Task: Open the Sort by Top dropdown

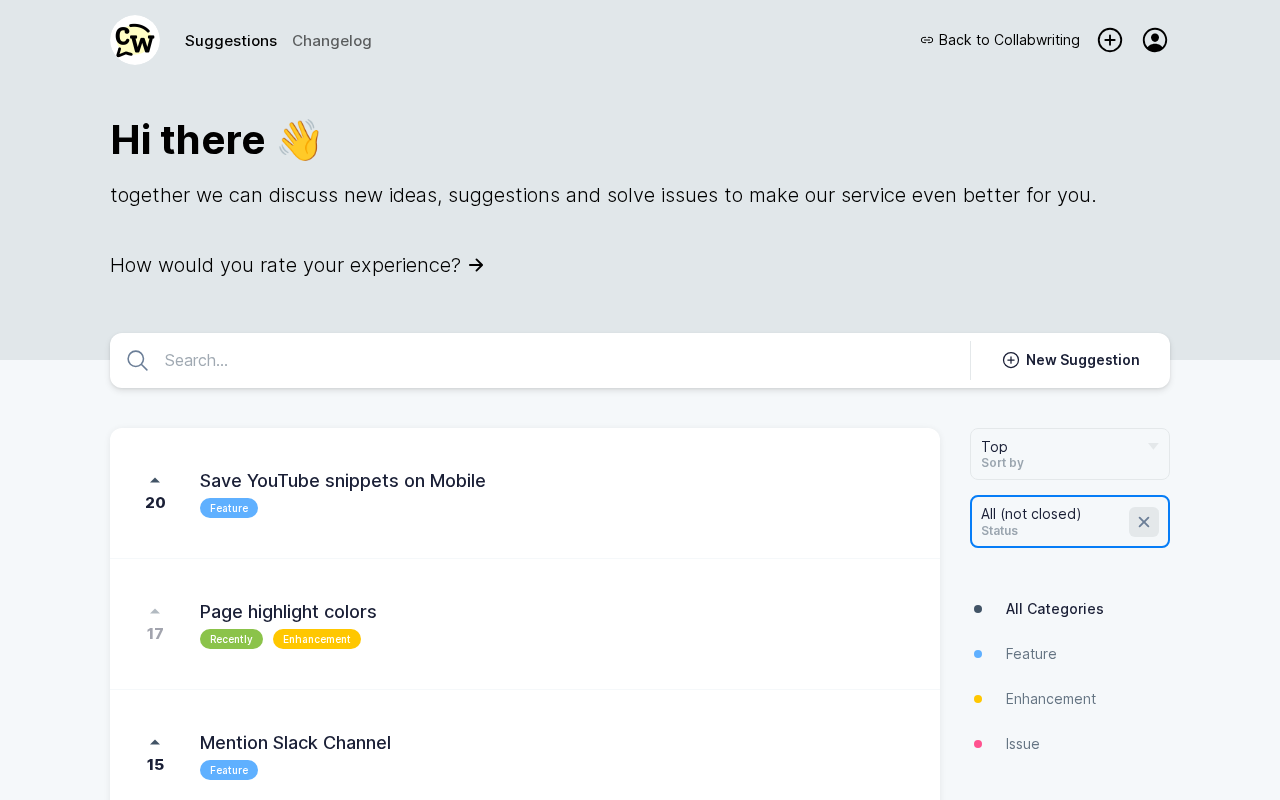Action: pyautogui.click(x=1069, y=454)
